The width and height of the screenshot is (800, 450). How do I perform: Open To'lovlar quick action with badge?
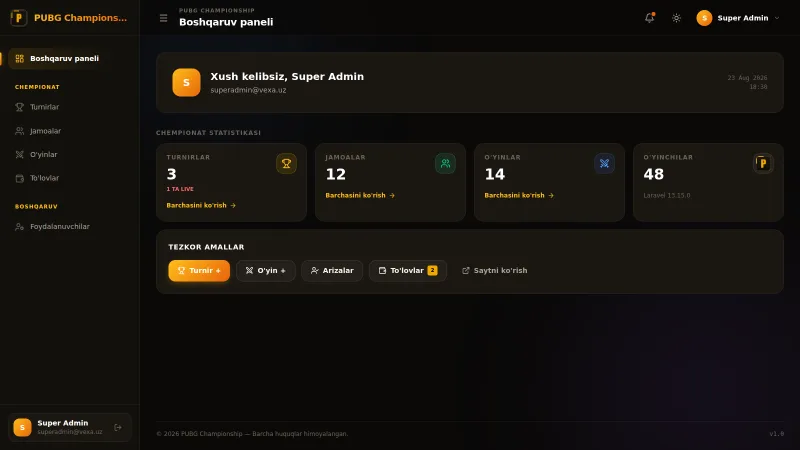(x=408, y=271)
